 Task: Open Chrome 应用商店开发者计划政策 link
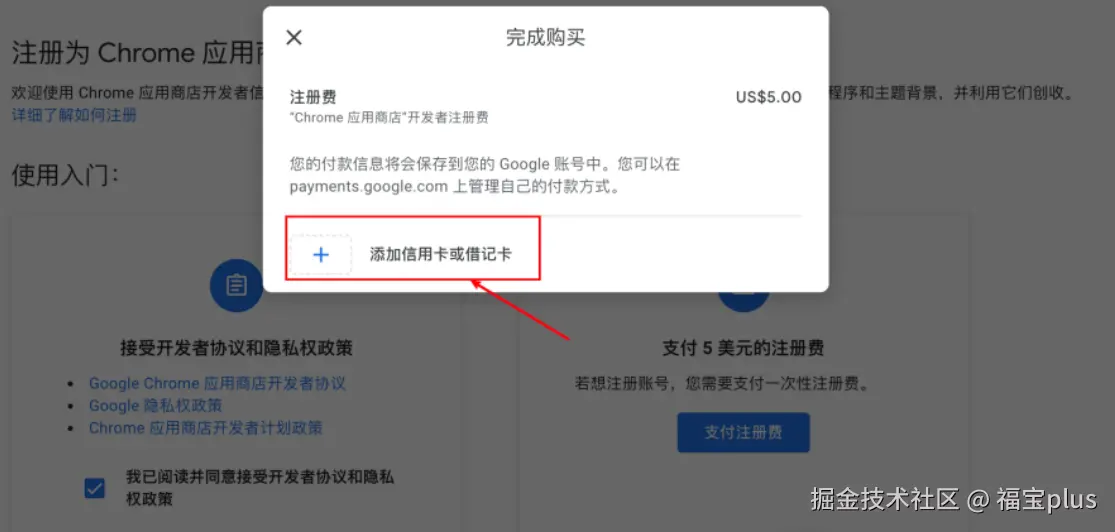coord(206,428)
